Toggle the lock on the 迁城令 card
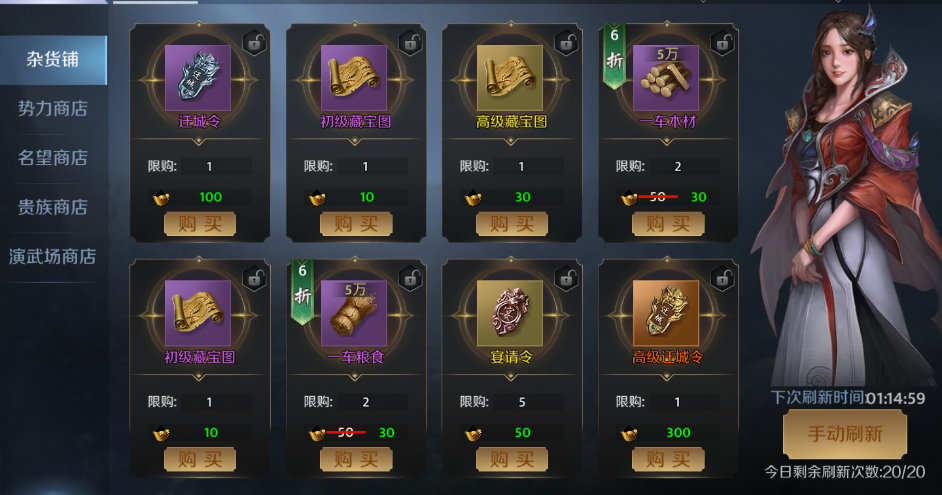942x495 pixels. coord(255,43)
